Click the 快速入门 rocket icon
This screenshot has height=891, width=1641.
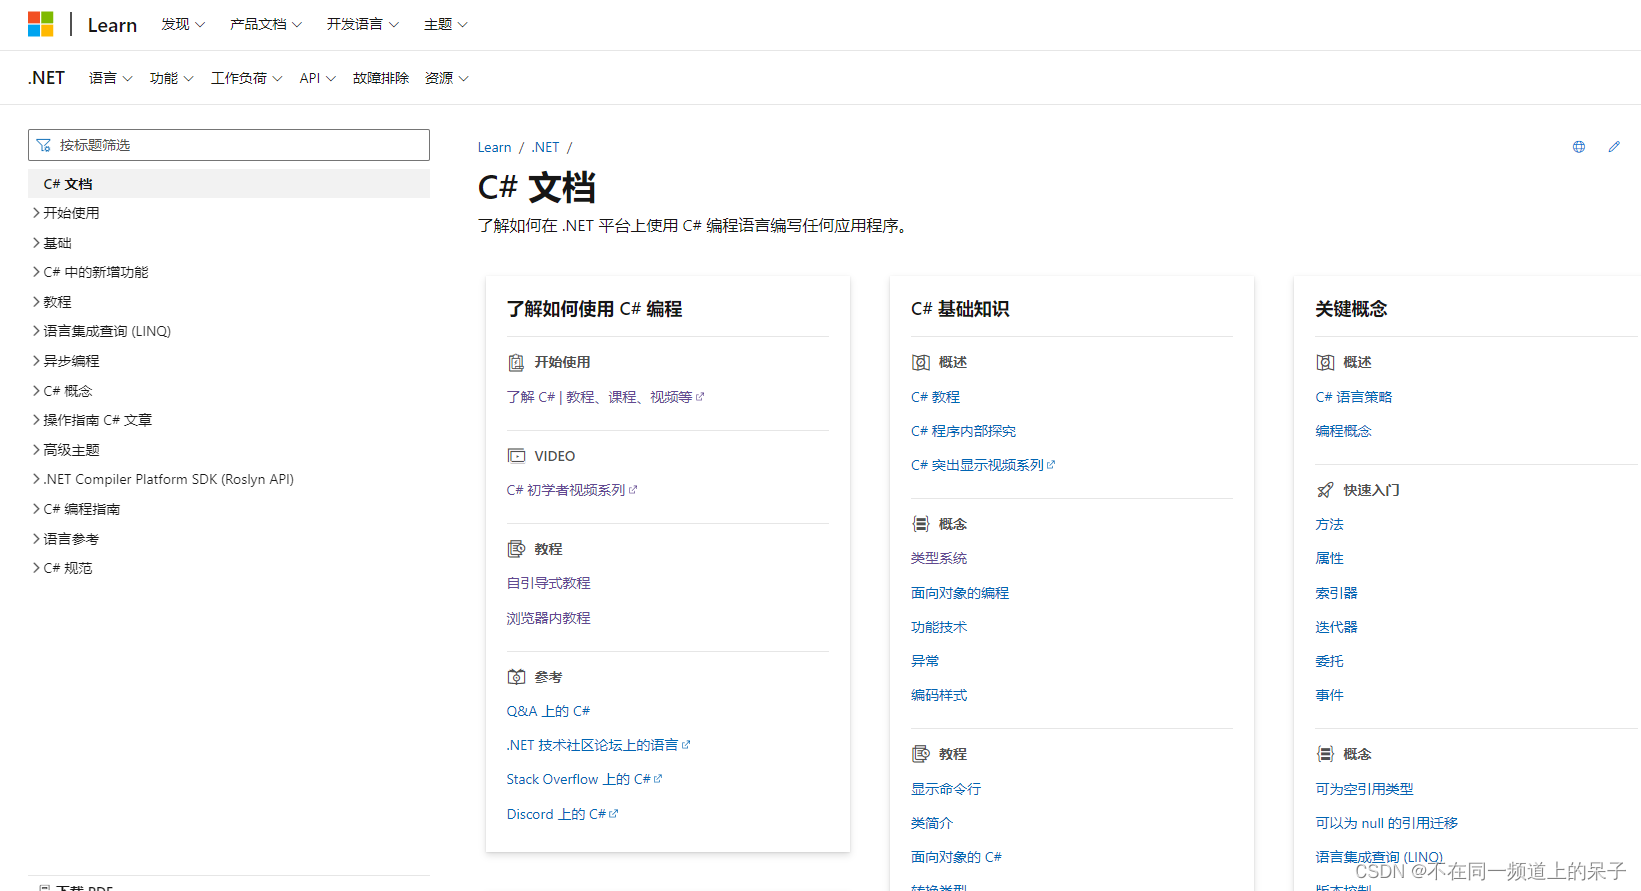pos(1325,490)
